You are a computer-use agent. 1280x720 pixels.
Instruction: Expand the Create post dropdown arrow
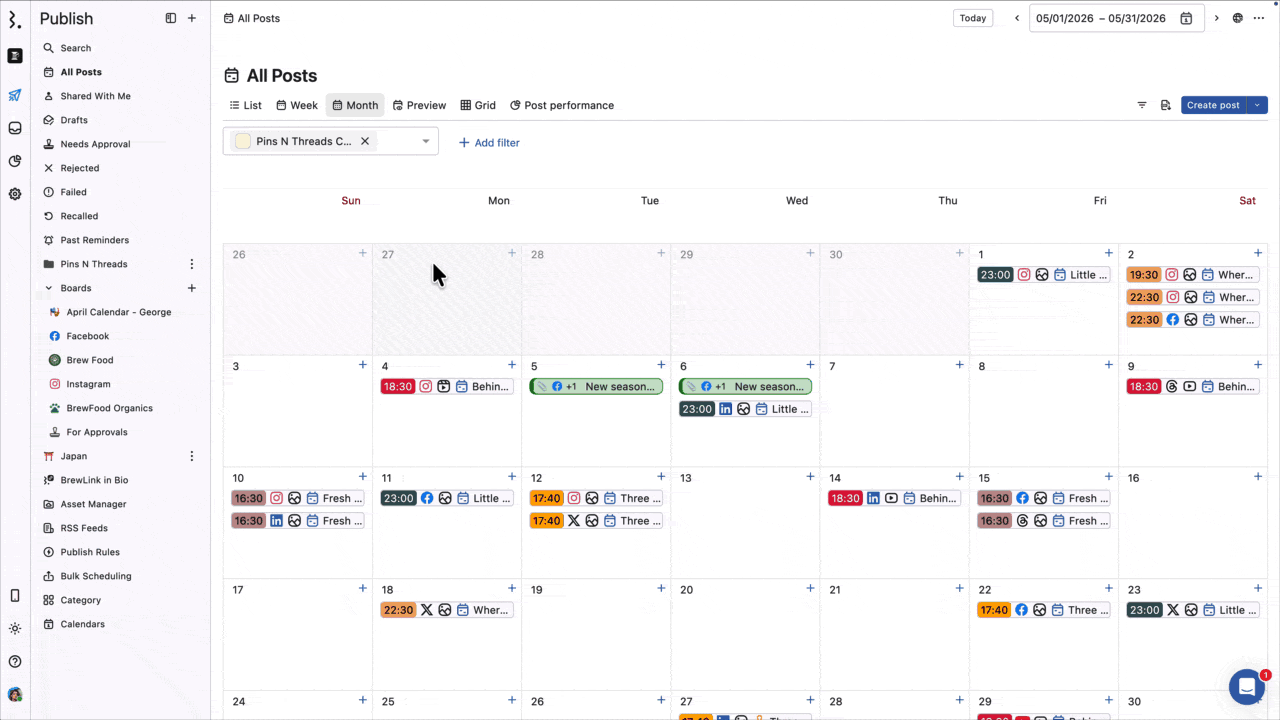tap(1258, 105)
